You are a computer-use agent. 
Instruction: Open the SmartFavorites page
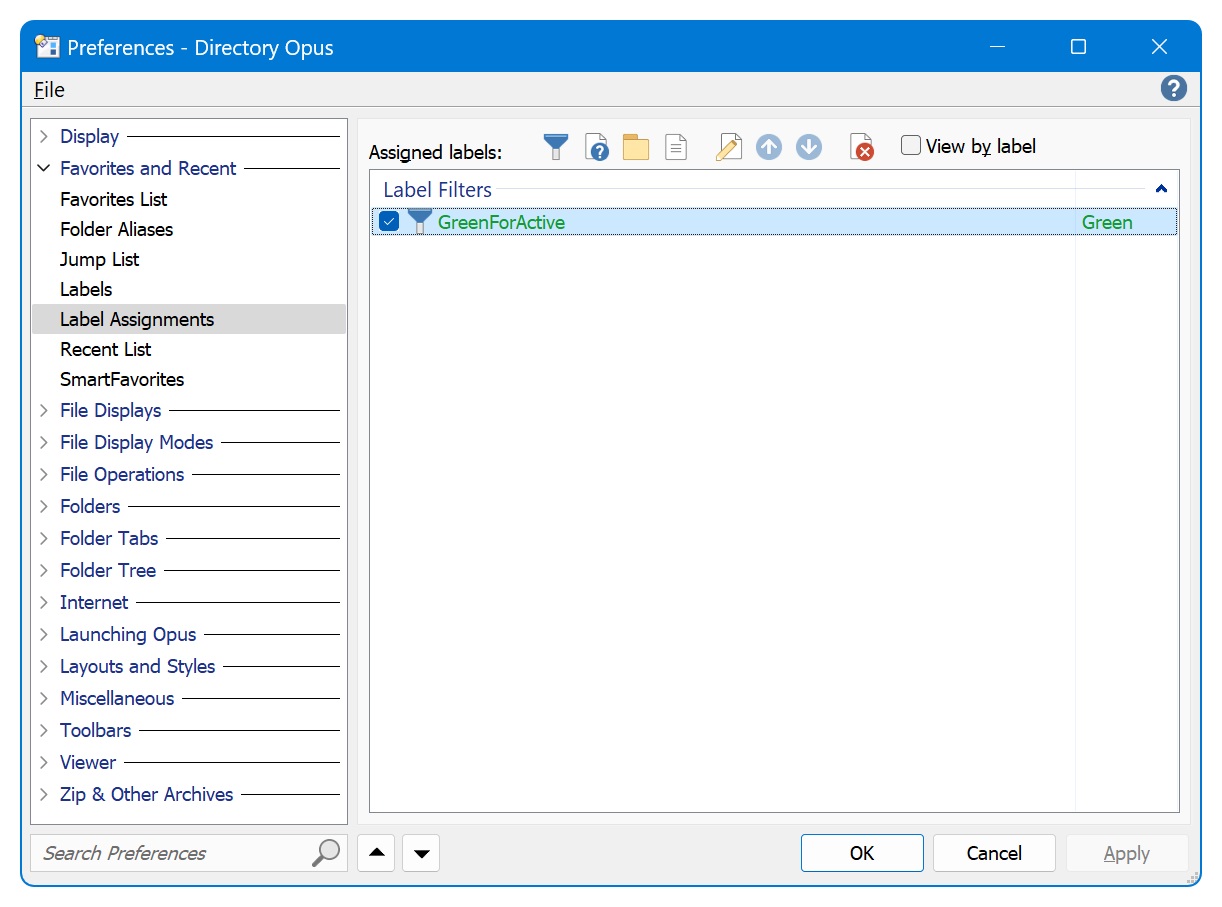[x=122, y=379]
